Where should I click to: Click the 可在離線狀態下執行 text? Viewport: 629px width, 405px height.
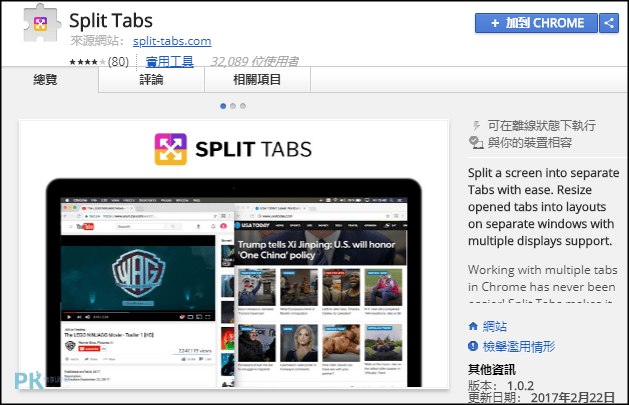(x=542, y=126)
